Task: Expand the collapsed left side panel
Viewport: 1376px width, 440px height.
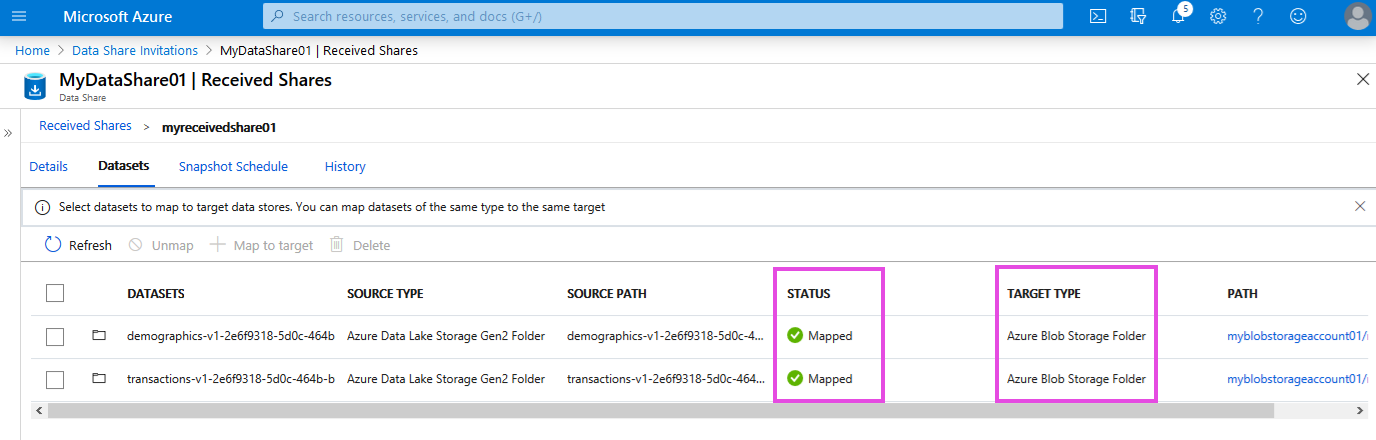Action: click(x=9, y=133)
